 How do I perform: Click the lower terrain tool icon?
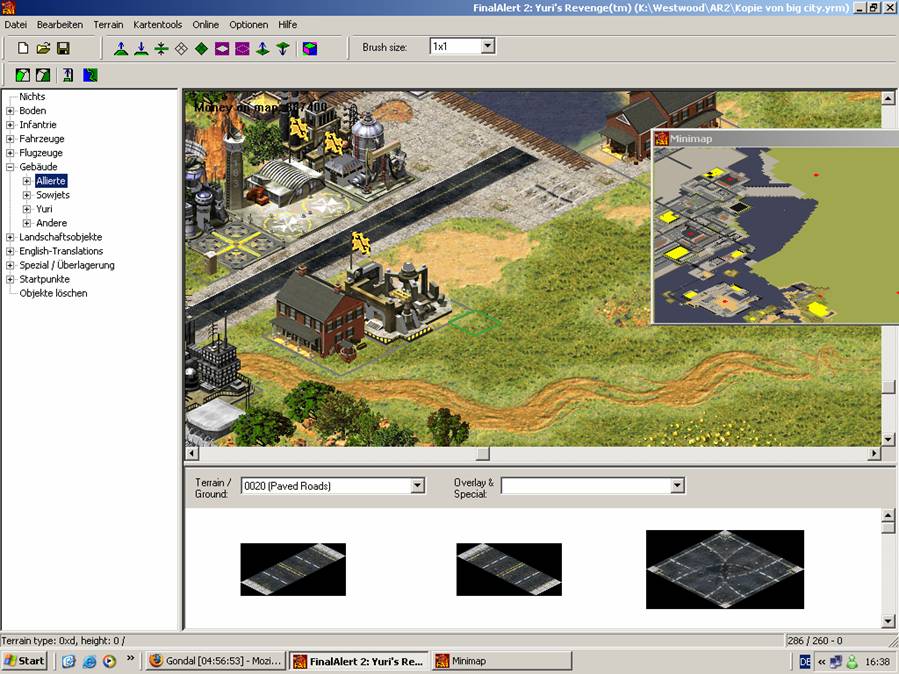(141, 48)
